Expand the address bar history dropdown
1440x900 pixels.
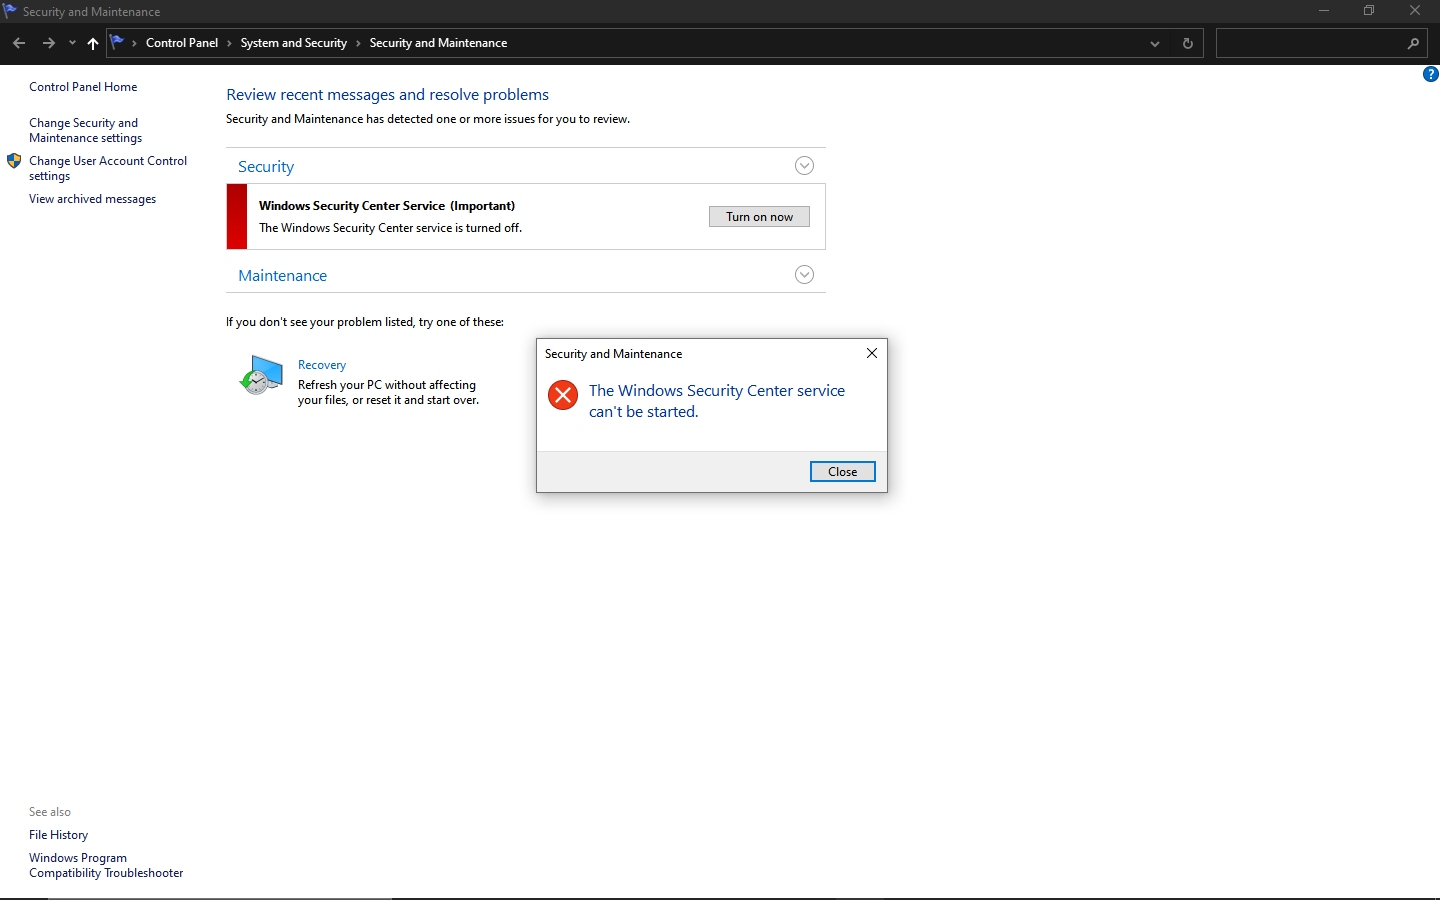pyautogui.click(x=1155, y=43)
